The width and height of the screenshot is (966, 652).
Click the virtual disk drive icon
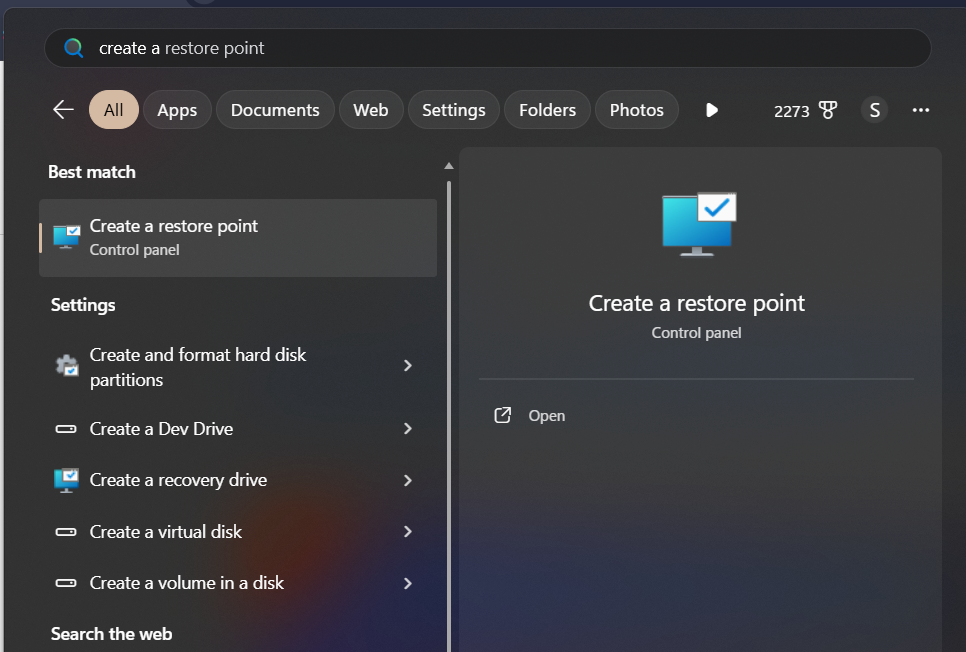(x=66, y=532)
